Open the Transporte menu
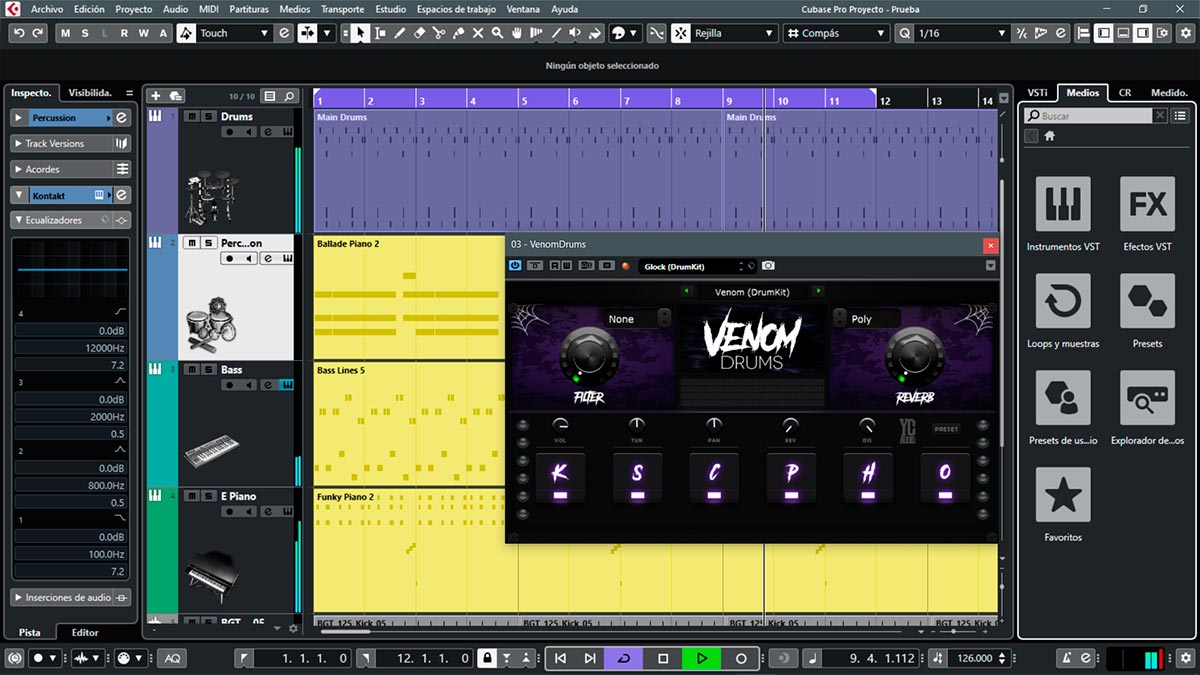This screenshot has width=1200, height=675. pos(343,9)
